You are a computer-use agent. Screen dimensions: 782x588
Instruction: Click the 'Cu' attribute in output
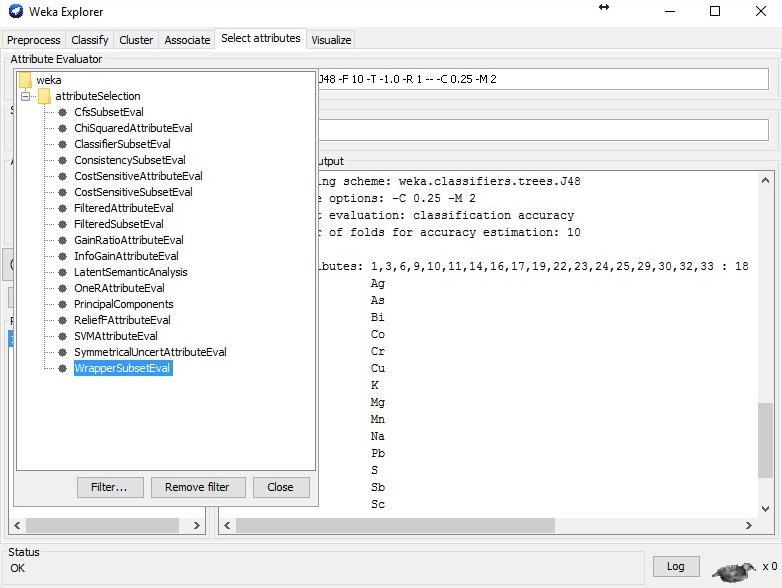[378, 368]
